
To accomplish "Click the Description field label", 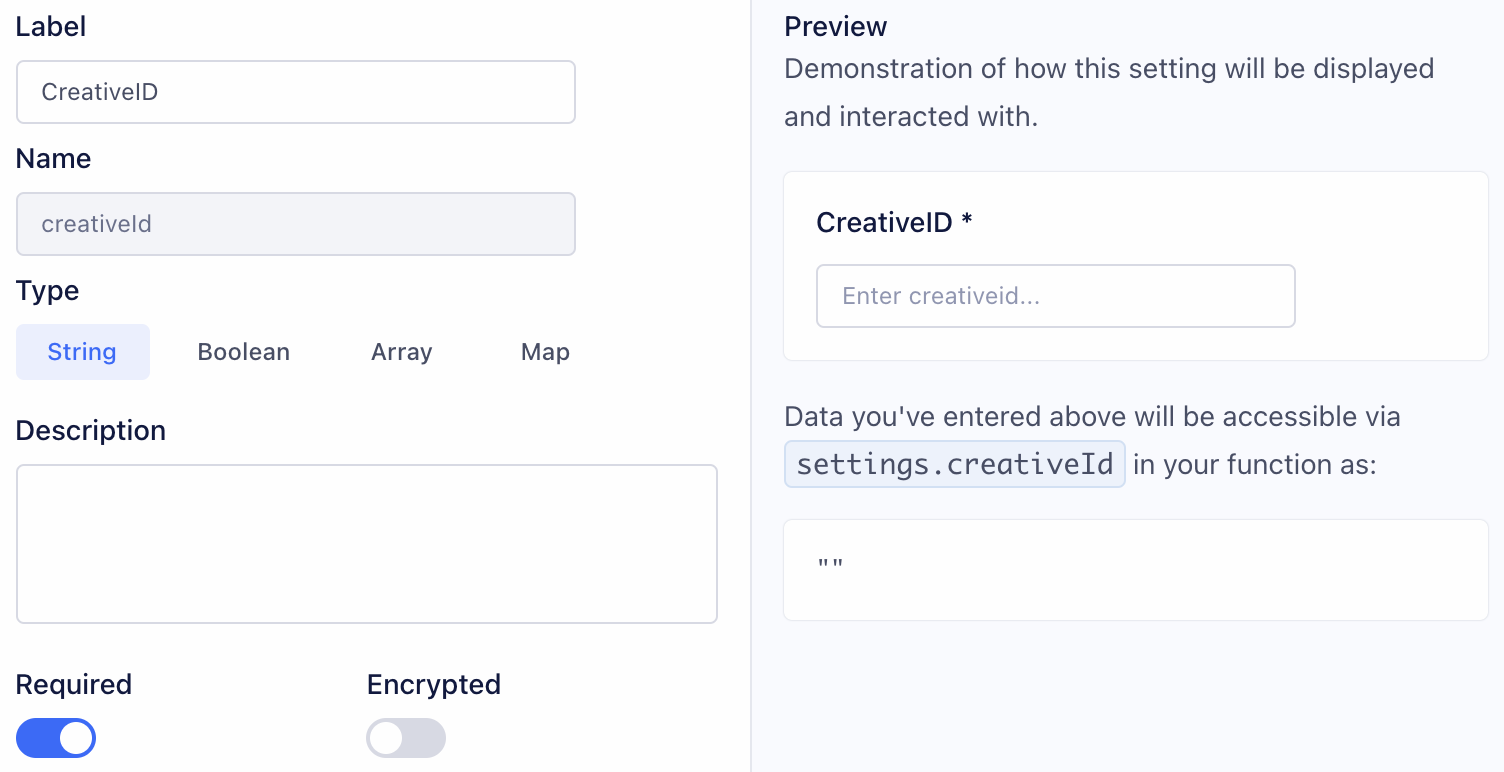I will (x=91, y=431).
